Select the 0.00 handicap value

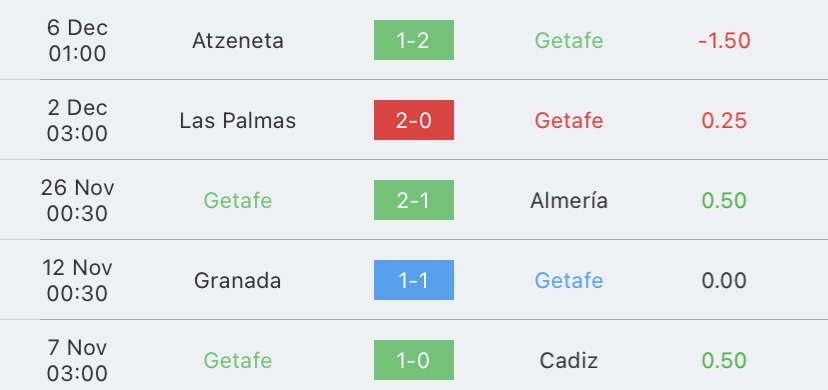(724, 280)
